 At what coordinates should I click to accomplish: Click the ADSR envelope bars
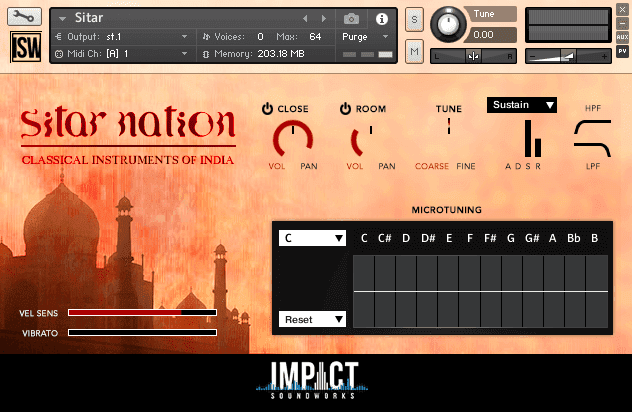pyautogui.click(x=533, y=138)
